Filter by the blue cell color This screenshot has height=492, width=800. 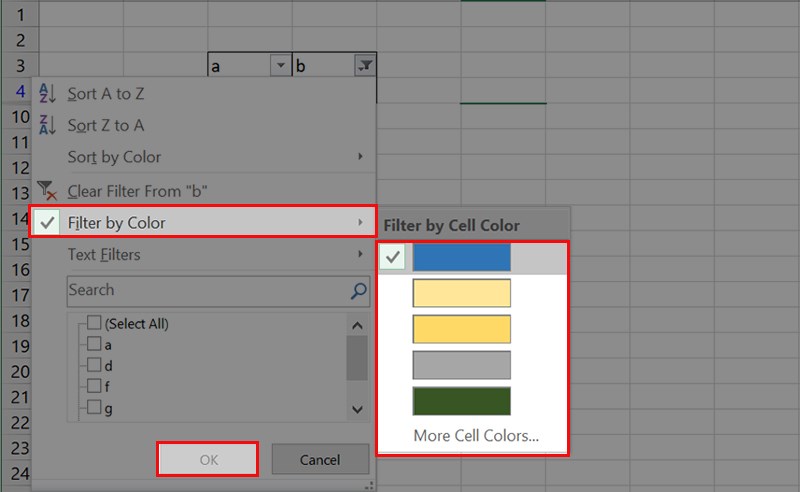[x=461, y=257]
